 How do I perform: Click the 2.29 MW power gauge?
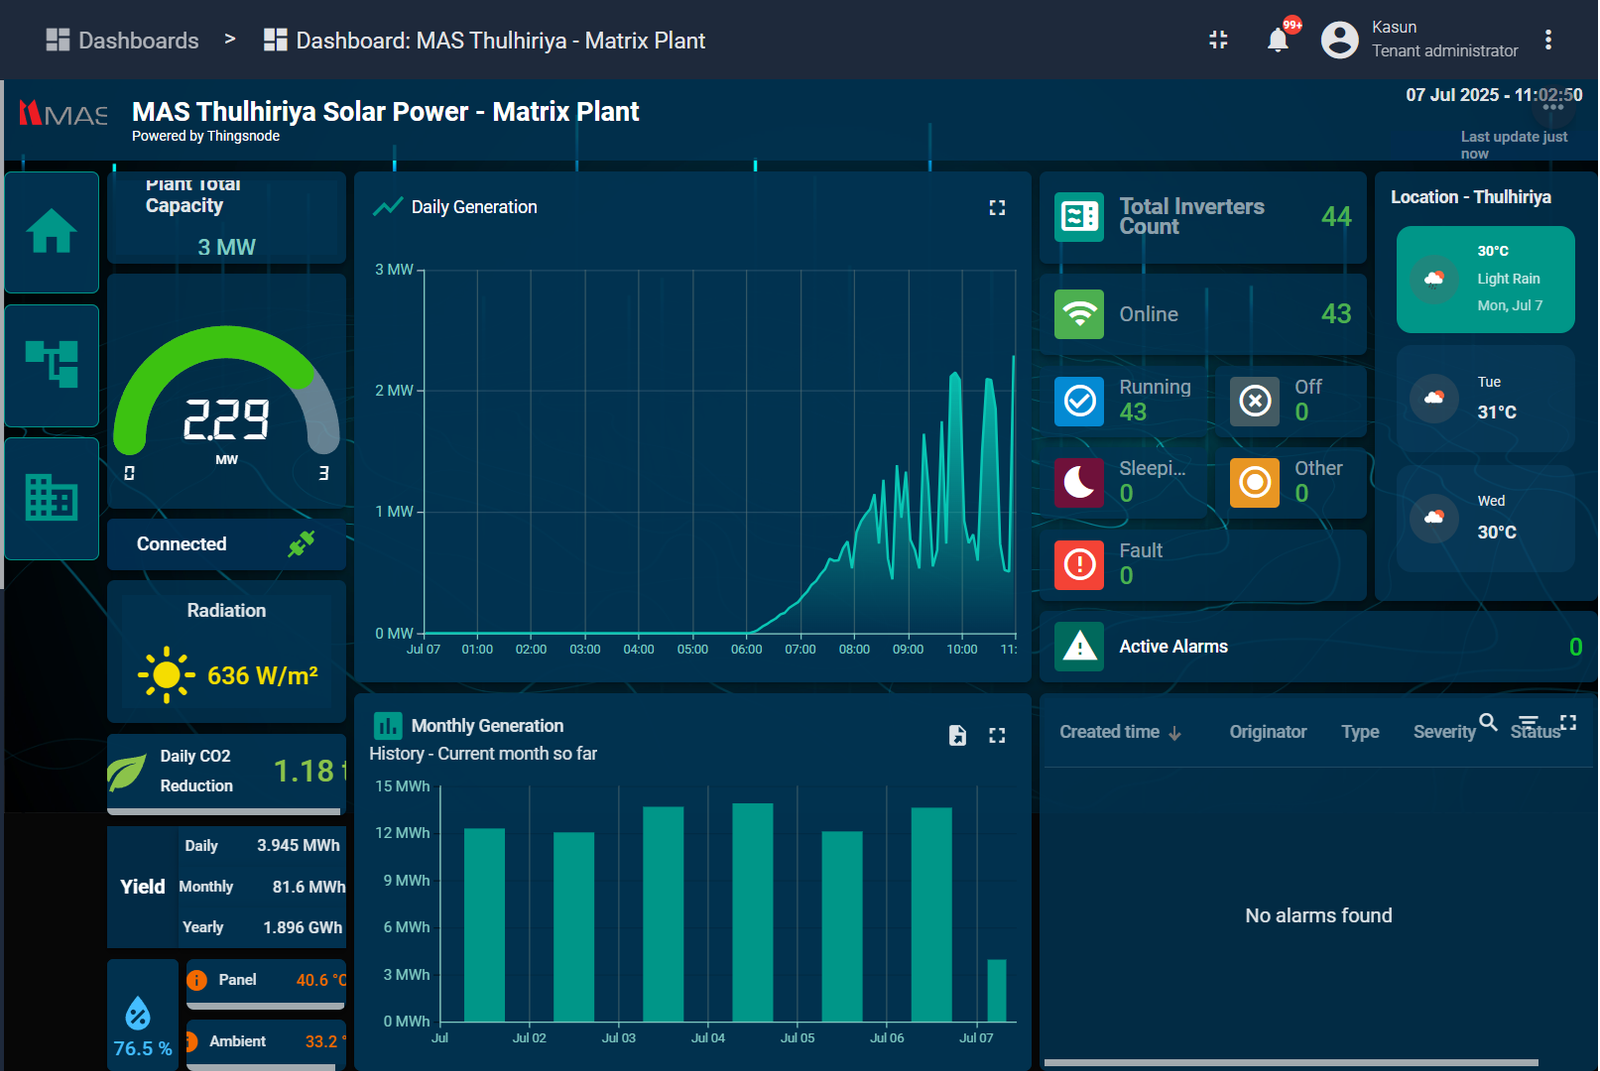point(227,405)
